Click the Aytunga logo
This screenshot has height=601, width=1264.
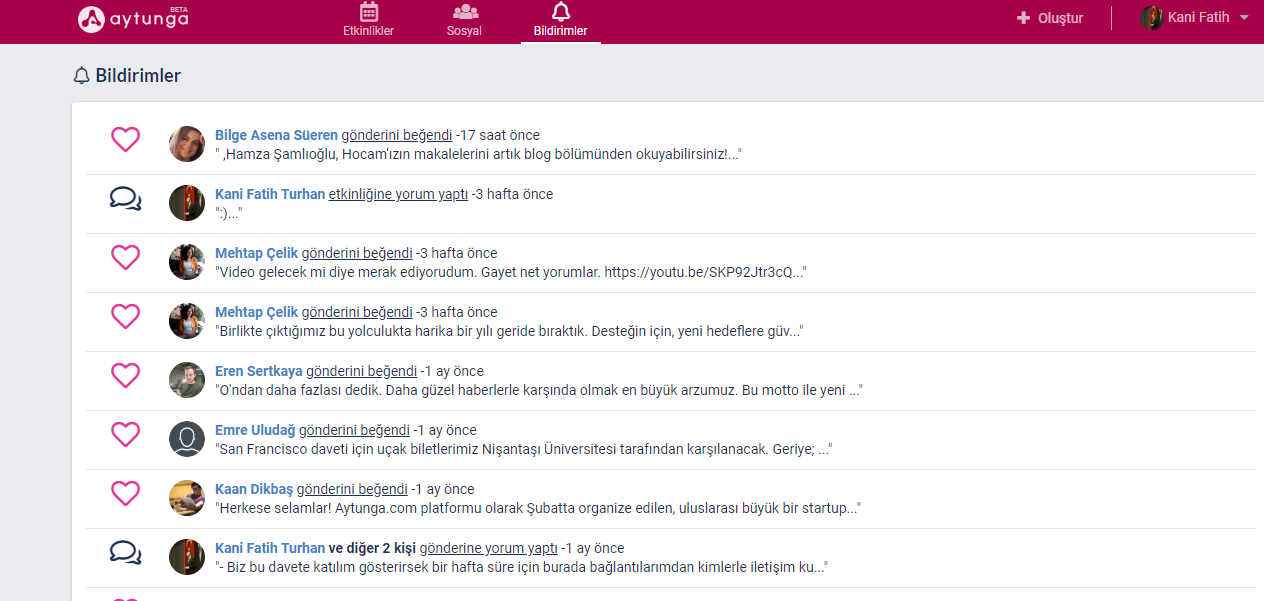tap(134, 17)
